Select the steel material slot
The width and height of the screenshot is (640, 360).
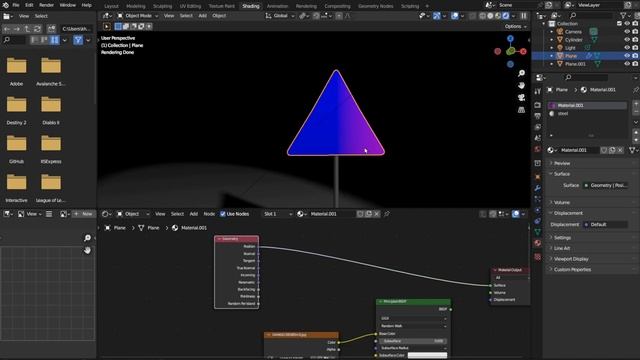click(588, 113)
